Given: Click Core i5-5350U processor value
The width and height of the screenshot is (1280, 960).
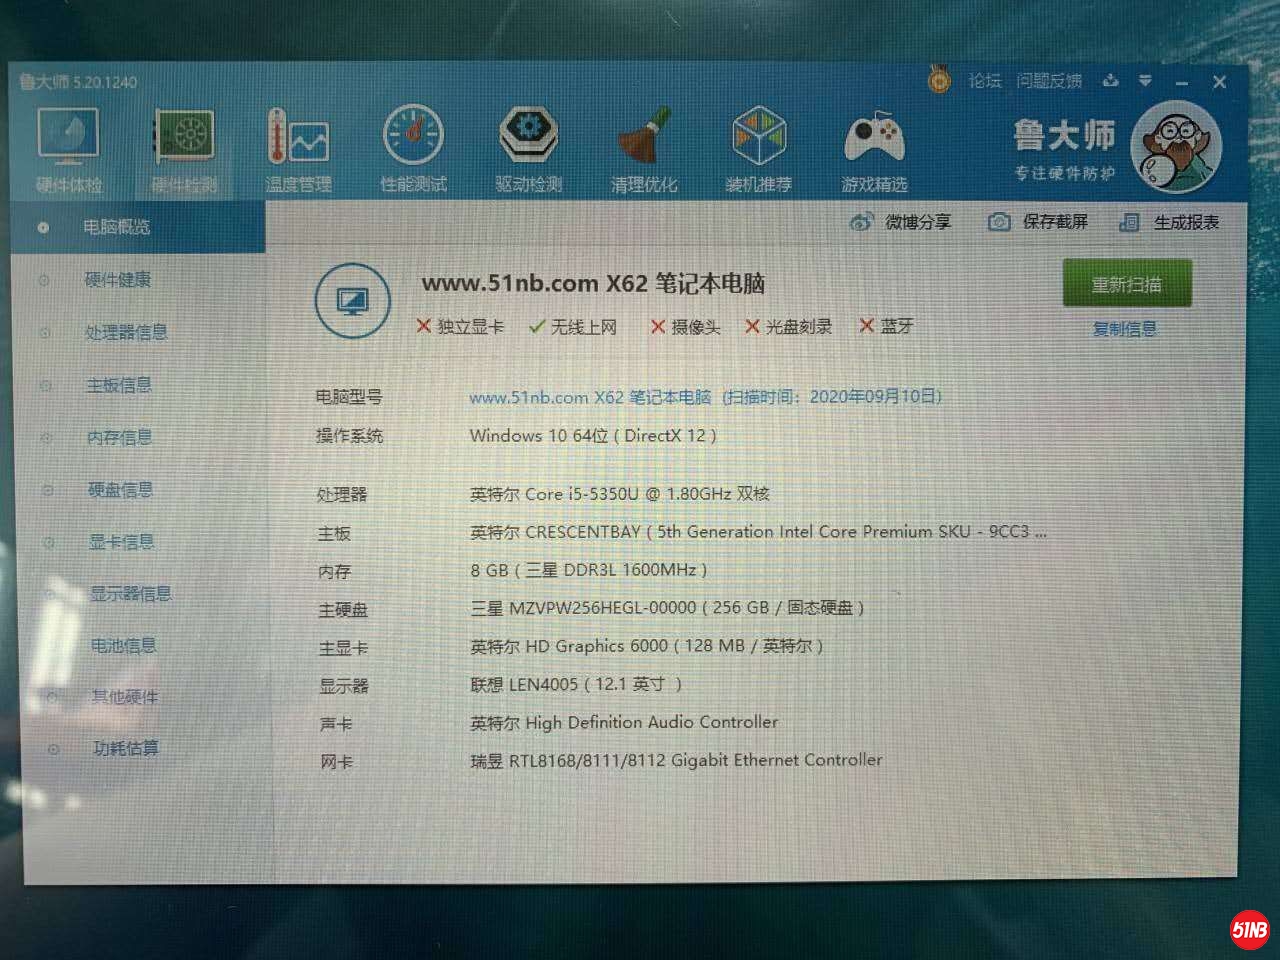Looking at the screenshot, I should (x=620, y=494).
